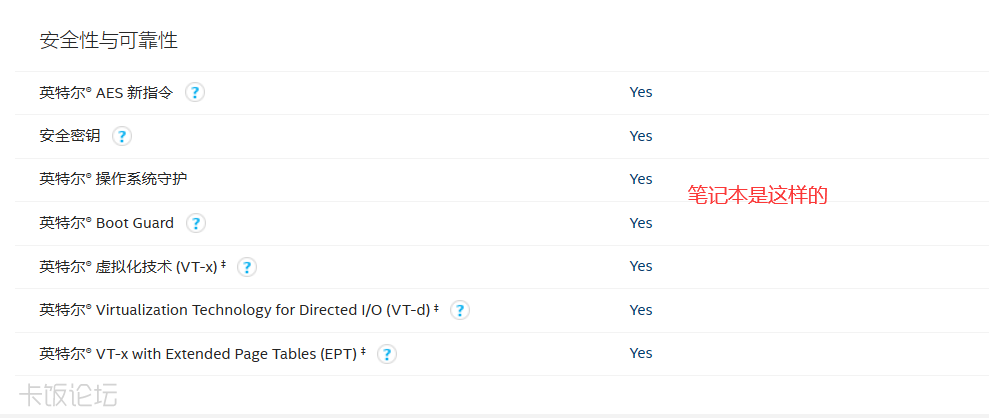989x418 pixels.
Task: Open help icon next to AES 新指令
Action: tap(195, 93)
